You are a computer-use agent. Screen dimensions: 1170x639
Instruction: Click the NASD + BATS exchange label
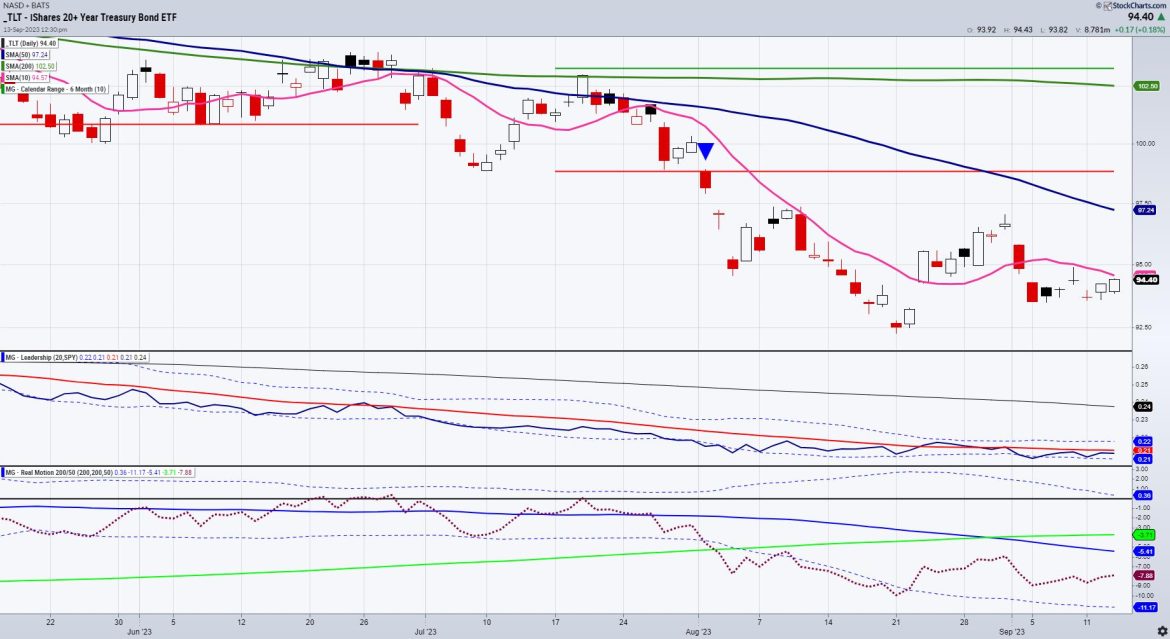[x=25, y=5]
